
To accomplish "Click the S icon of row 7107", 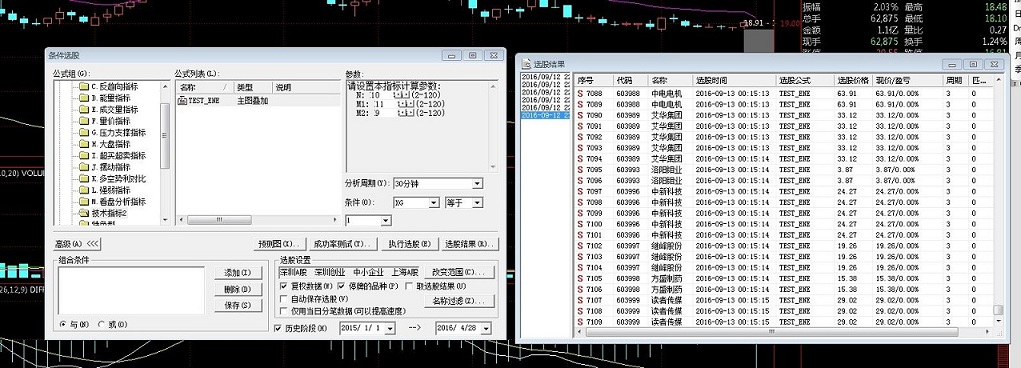I will pos(580,300).
